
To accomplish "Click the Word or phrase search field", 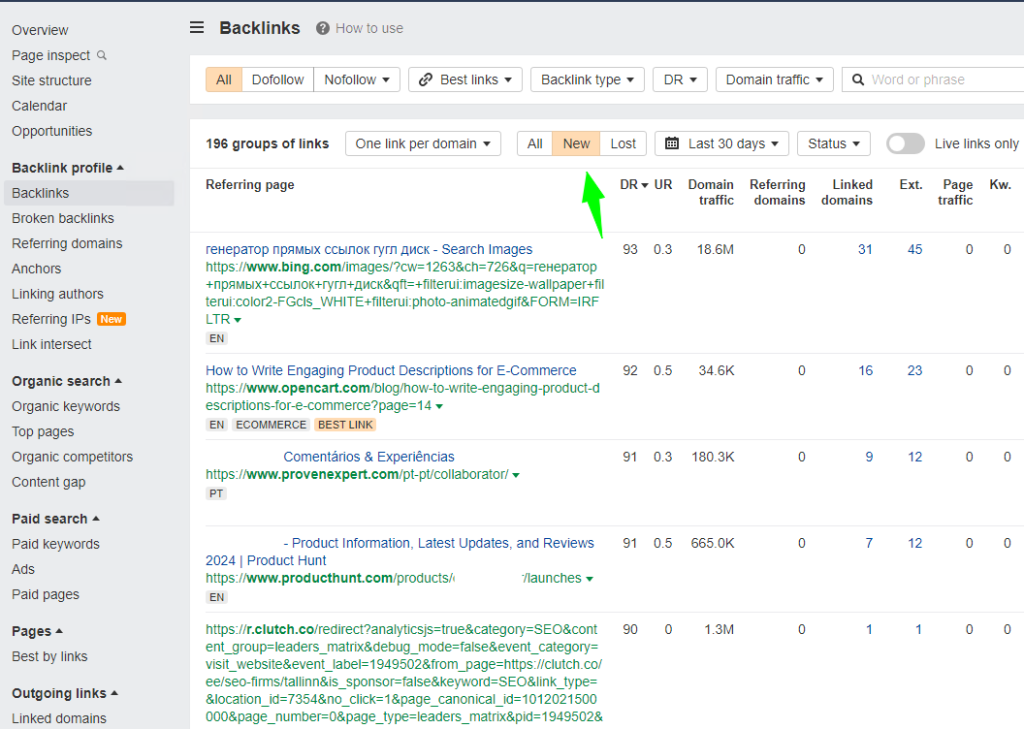I will point(940,80).
